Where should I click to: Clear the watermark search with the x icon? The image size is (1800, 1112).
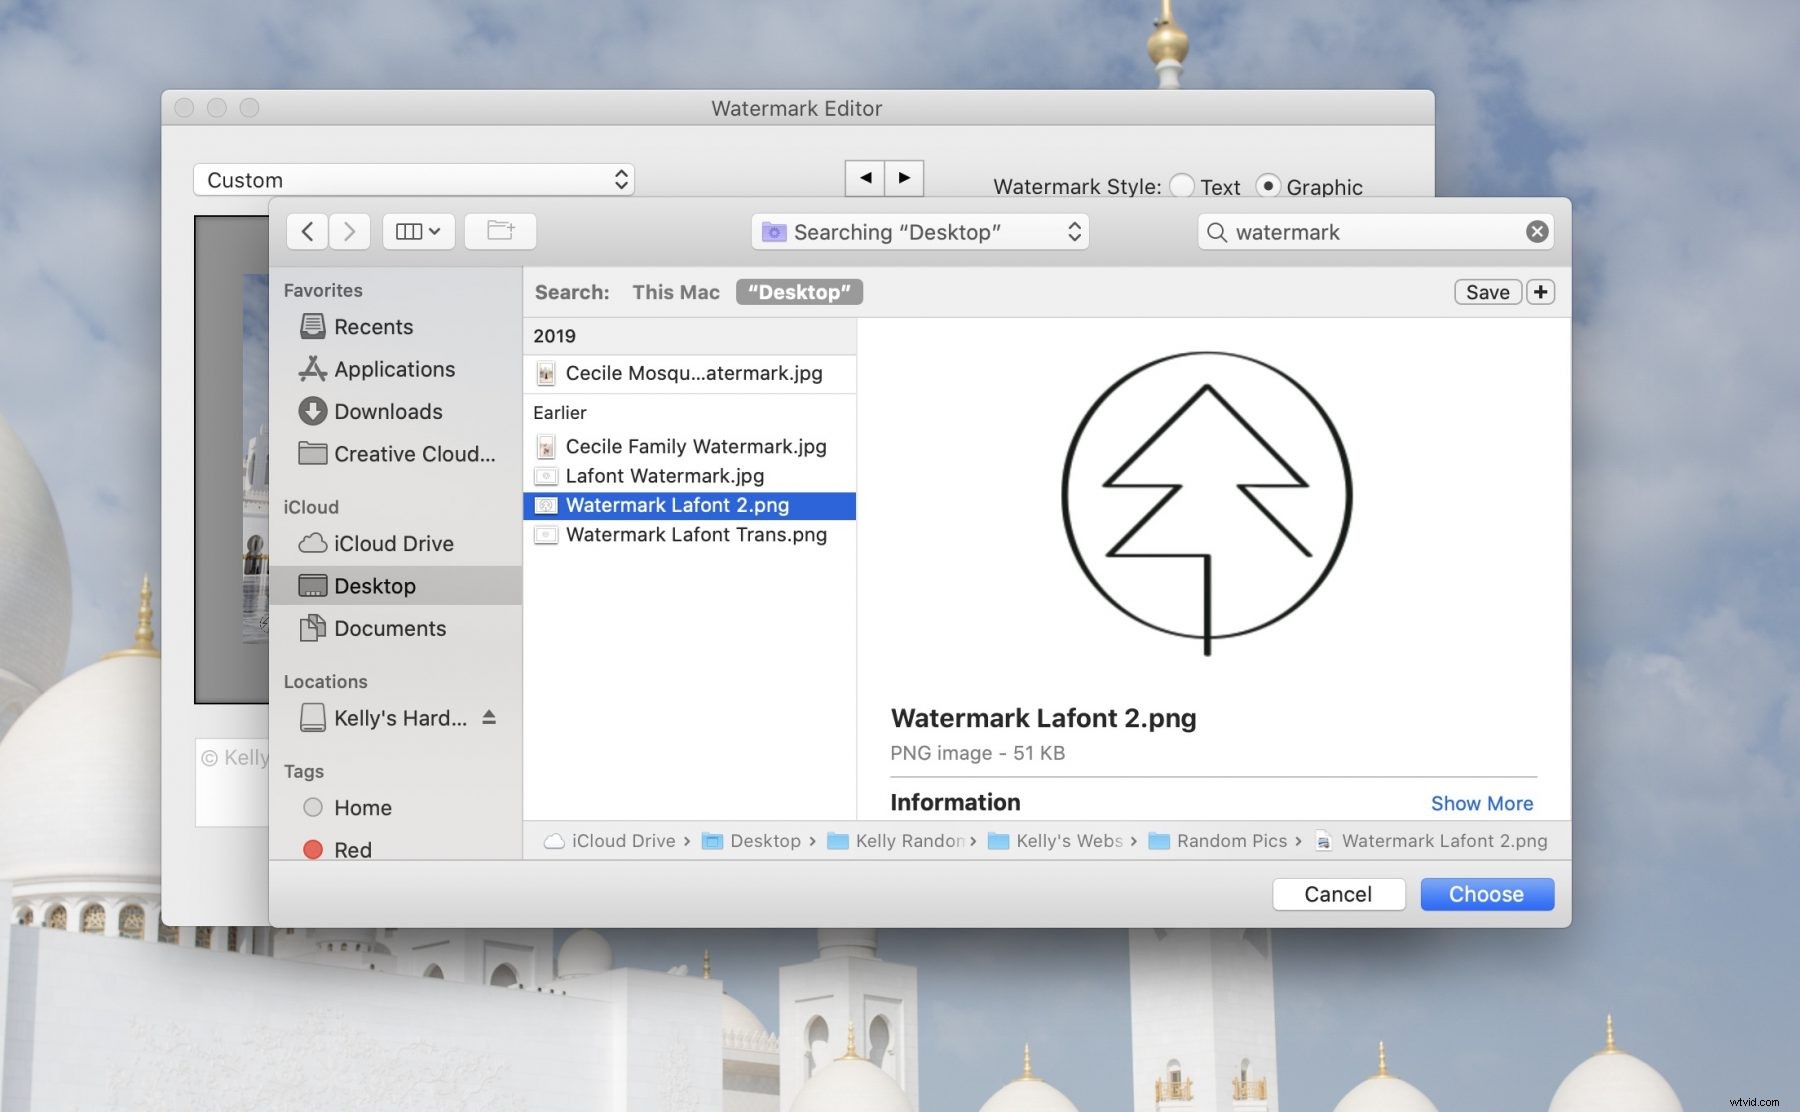coord(1536,231)
